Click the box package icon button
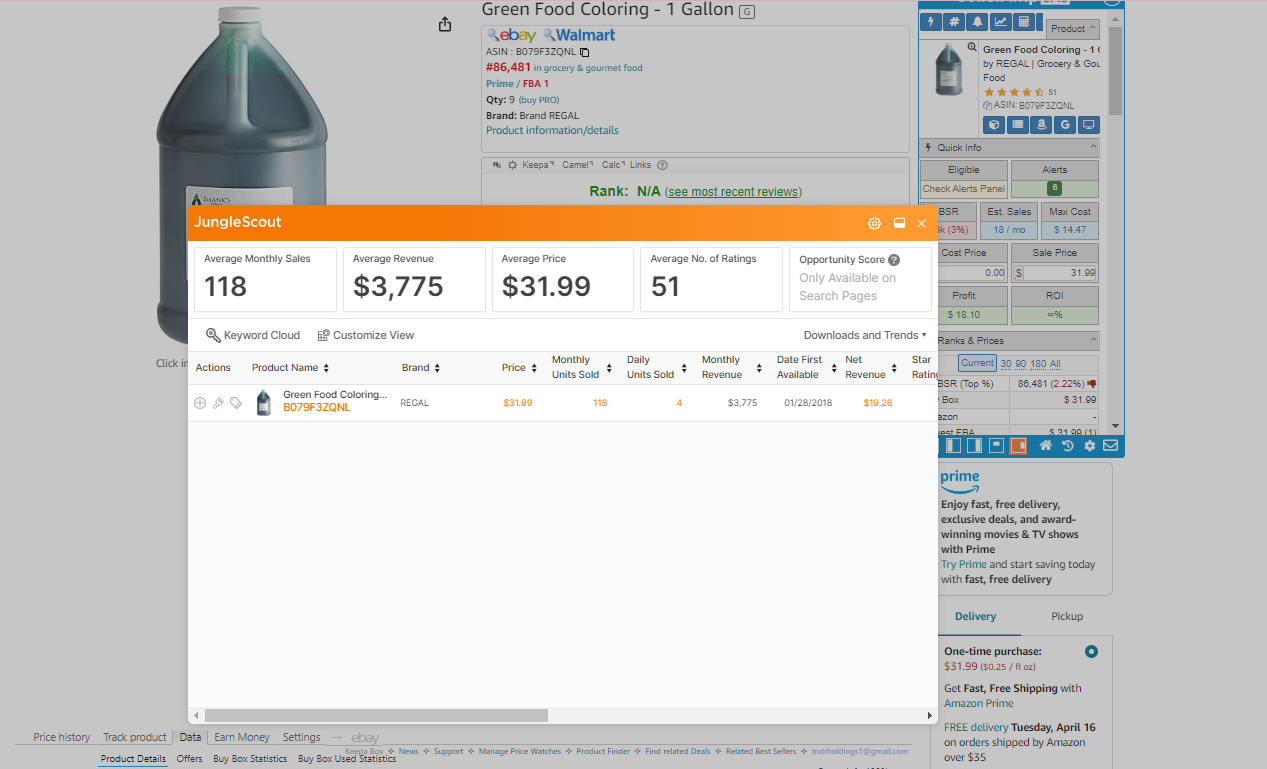 tap(993, 125)
